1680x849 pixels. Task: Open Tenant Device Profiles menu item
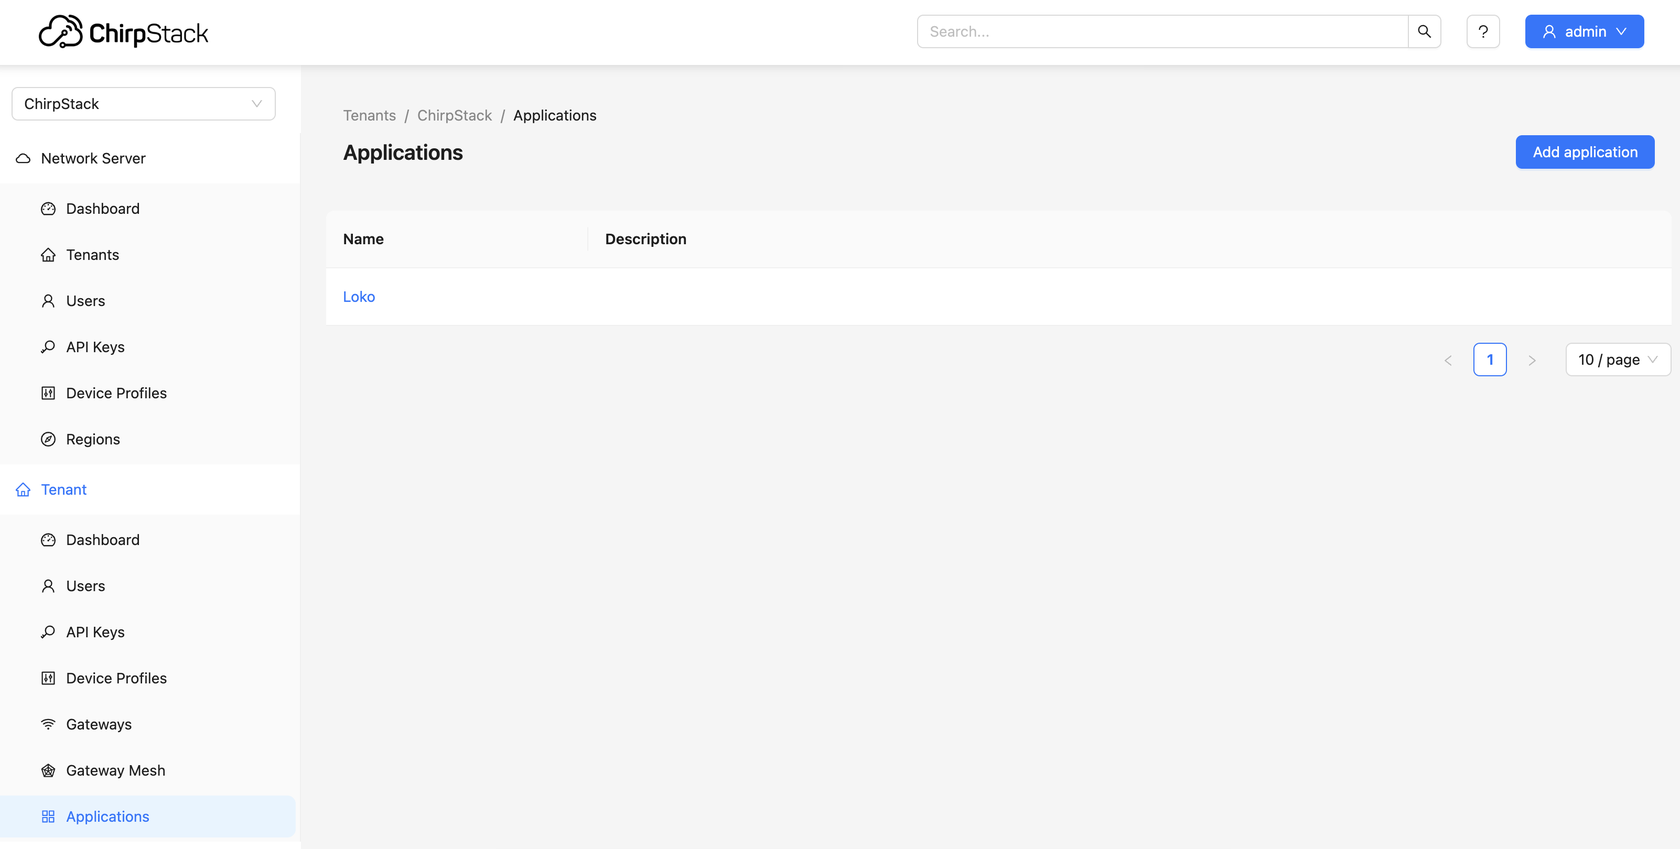tap(148, 678)
